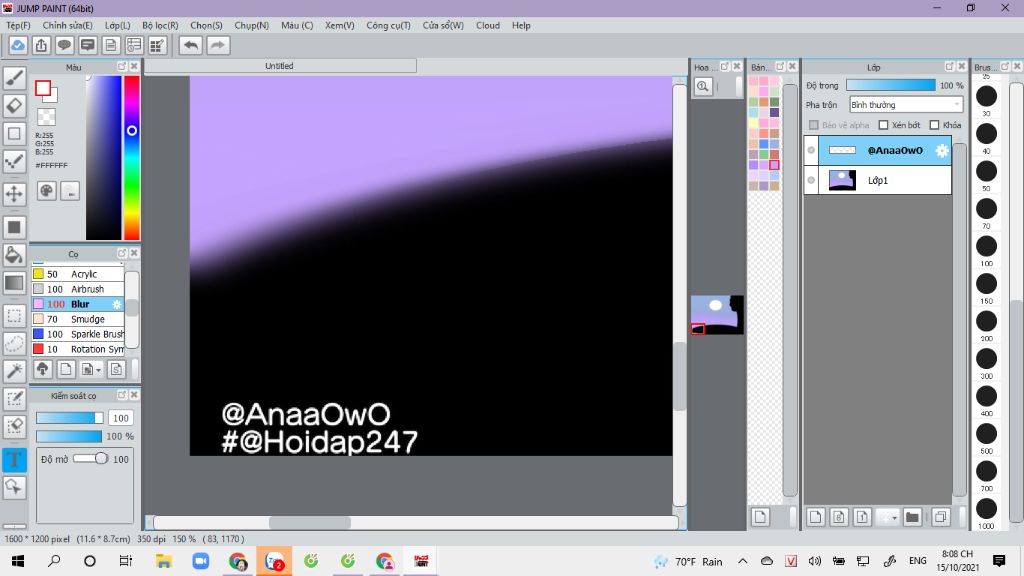Select the 100 brush size preset dot
The width and height of the screenshot is (1024, 576).
(986, 246)
